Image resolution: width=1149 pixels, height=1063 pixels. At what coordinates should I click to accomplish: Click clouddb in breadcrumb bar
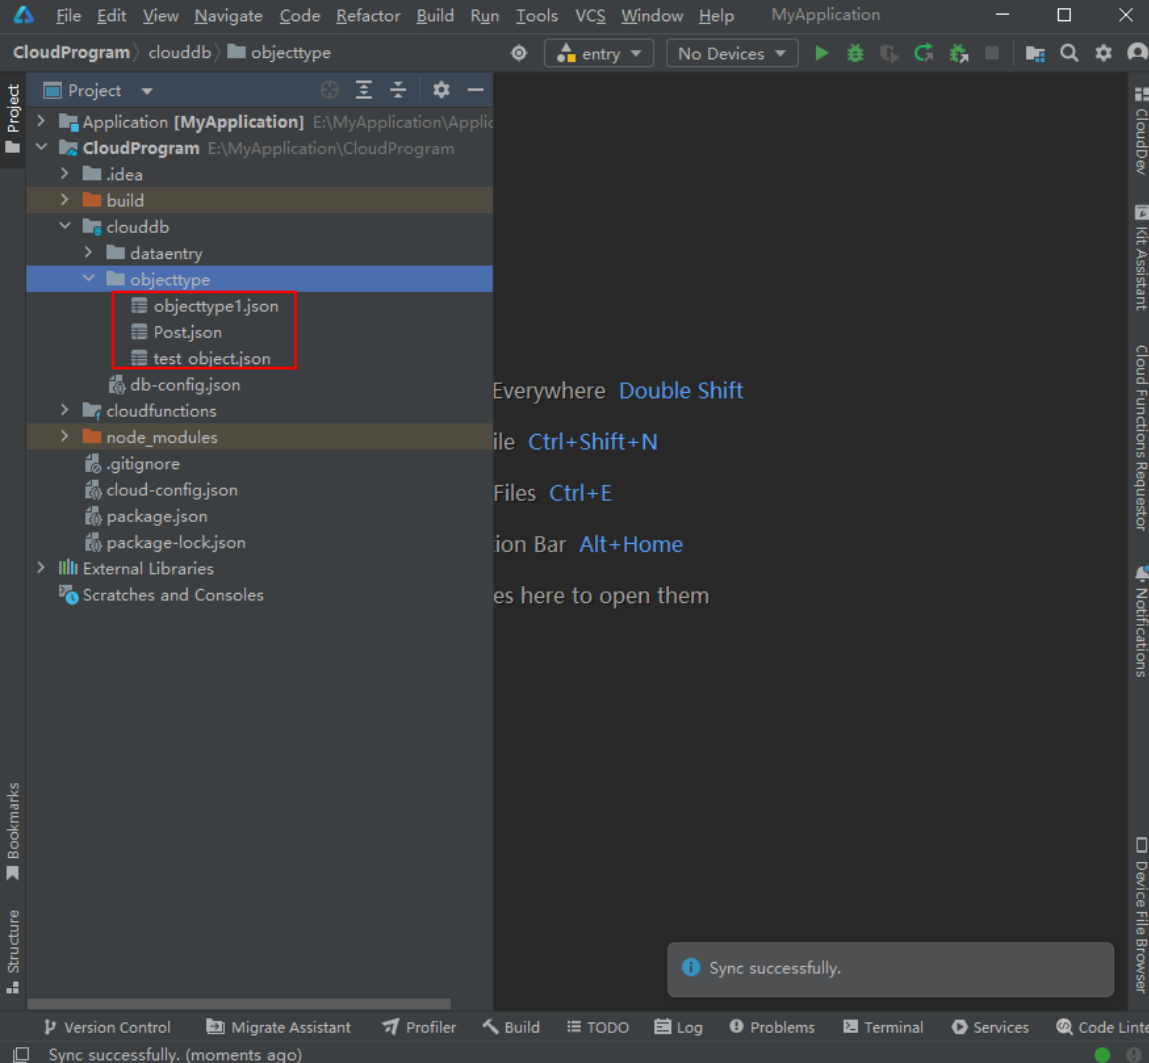tap(180, 53)
